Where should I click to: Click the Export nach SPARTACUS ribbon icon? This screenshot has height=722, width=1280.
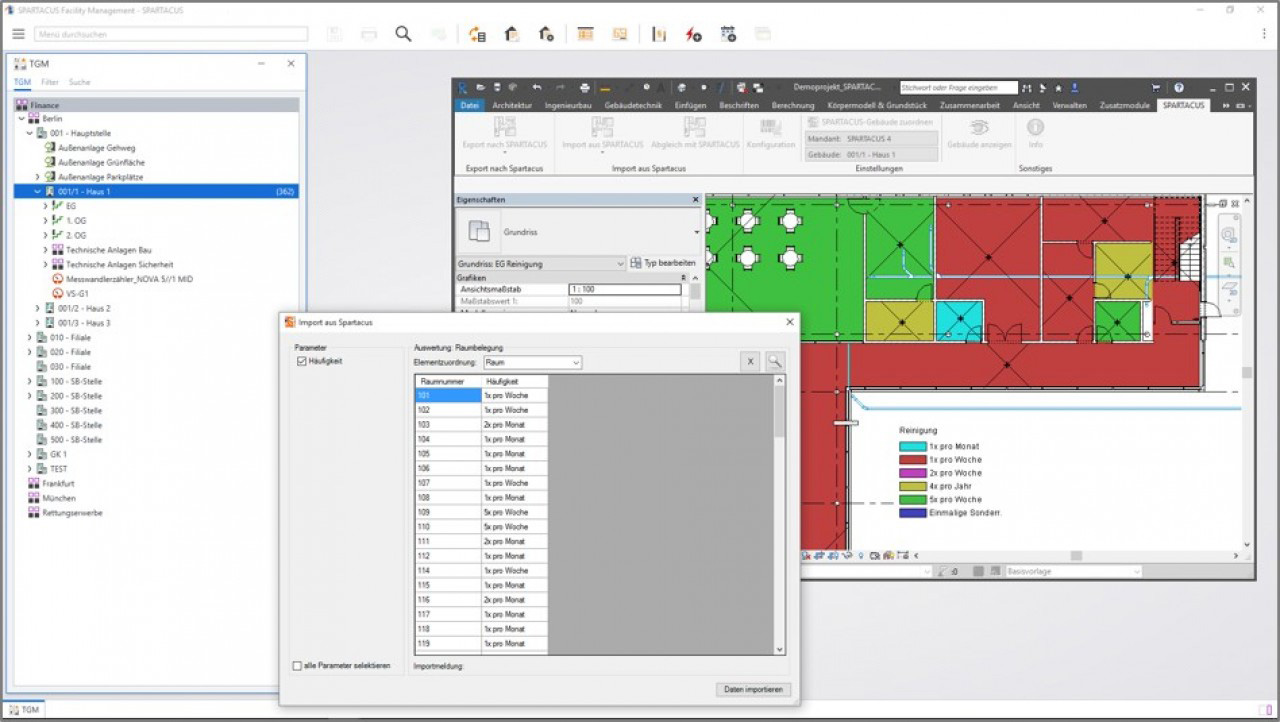point(504,127)
